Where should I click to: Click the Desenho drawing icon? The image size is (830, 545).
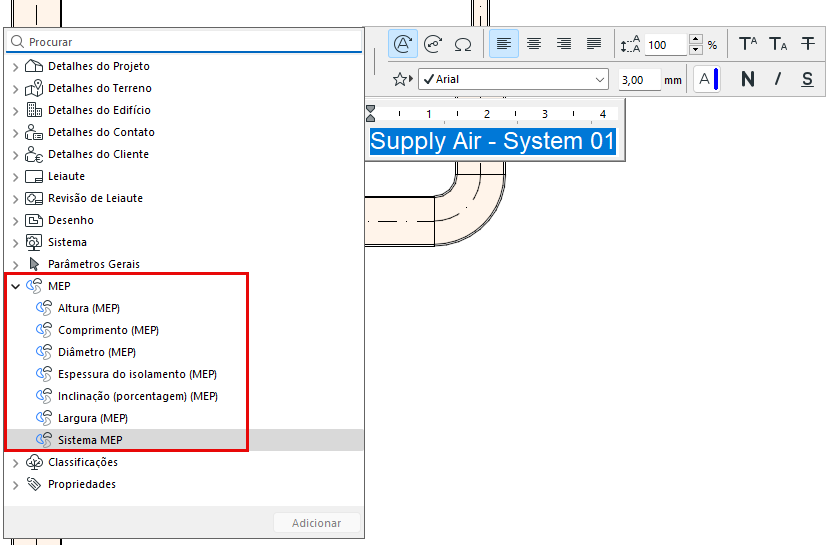point(34,220)
